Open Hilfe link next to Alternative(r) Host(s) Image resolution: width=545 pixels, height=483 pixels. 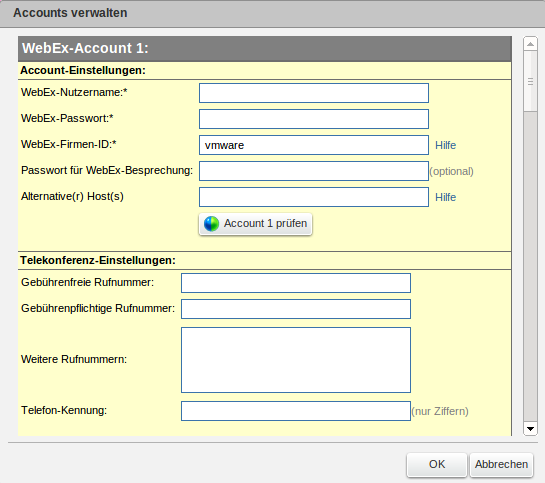(x=445, y=197)
